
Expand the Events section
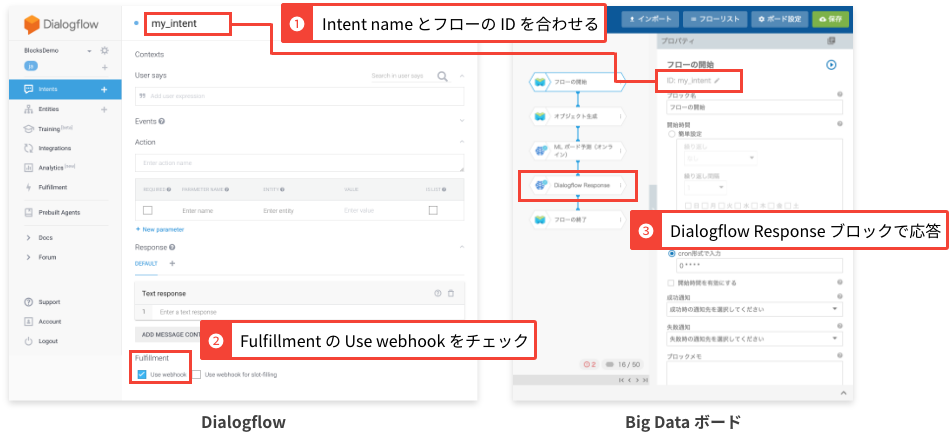(x=462, y=121)
